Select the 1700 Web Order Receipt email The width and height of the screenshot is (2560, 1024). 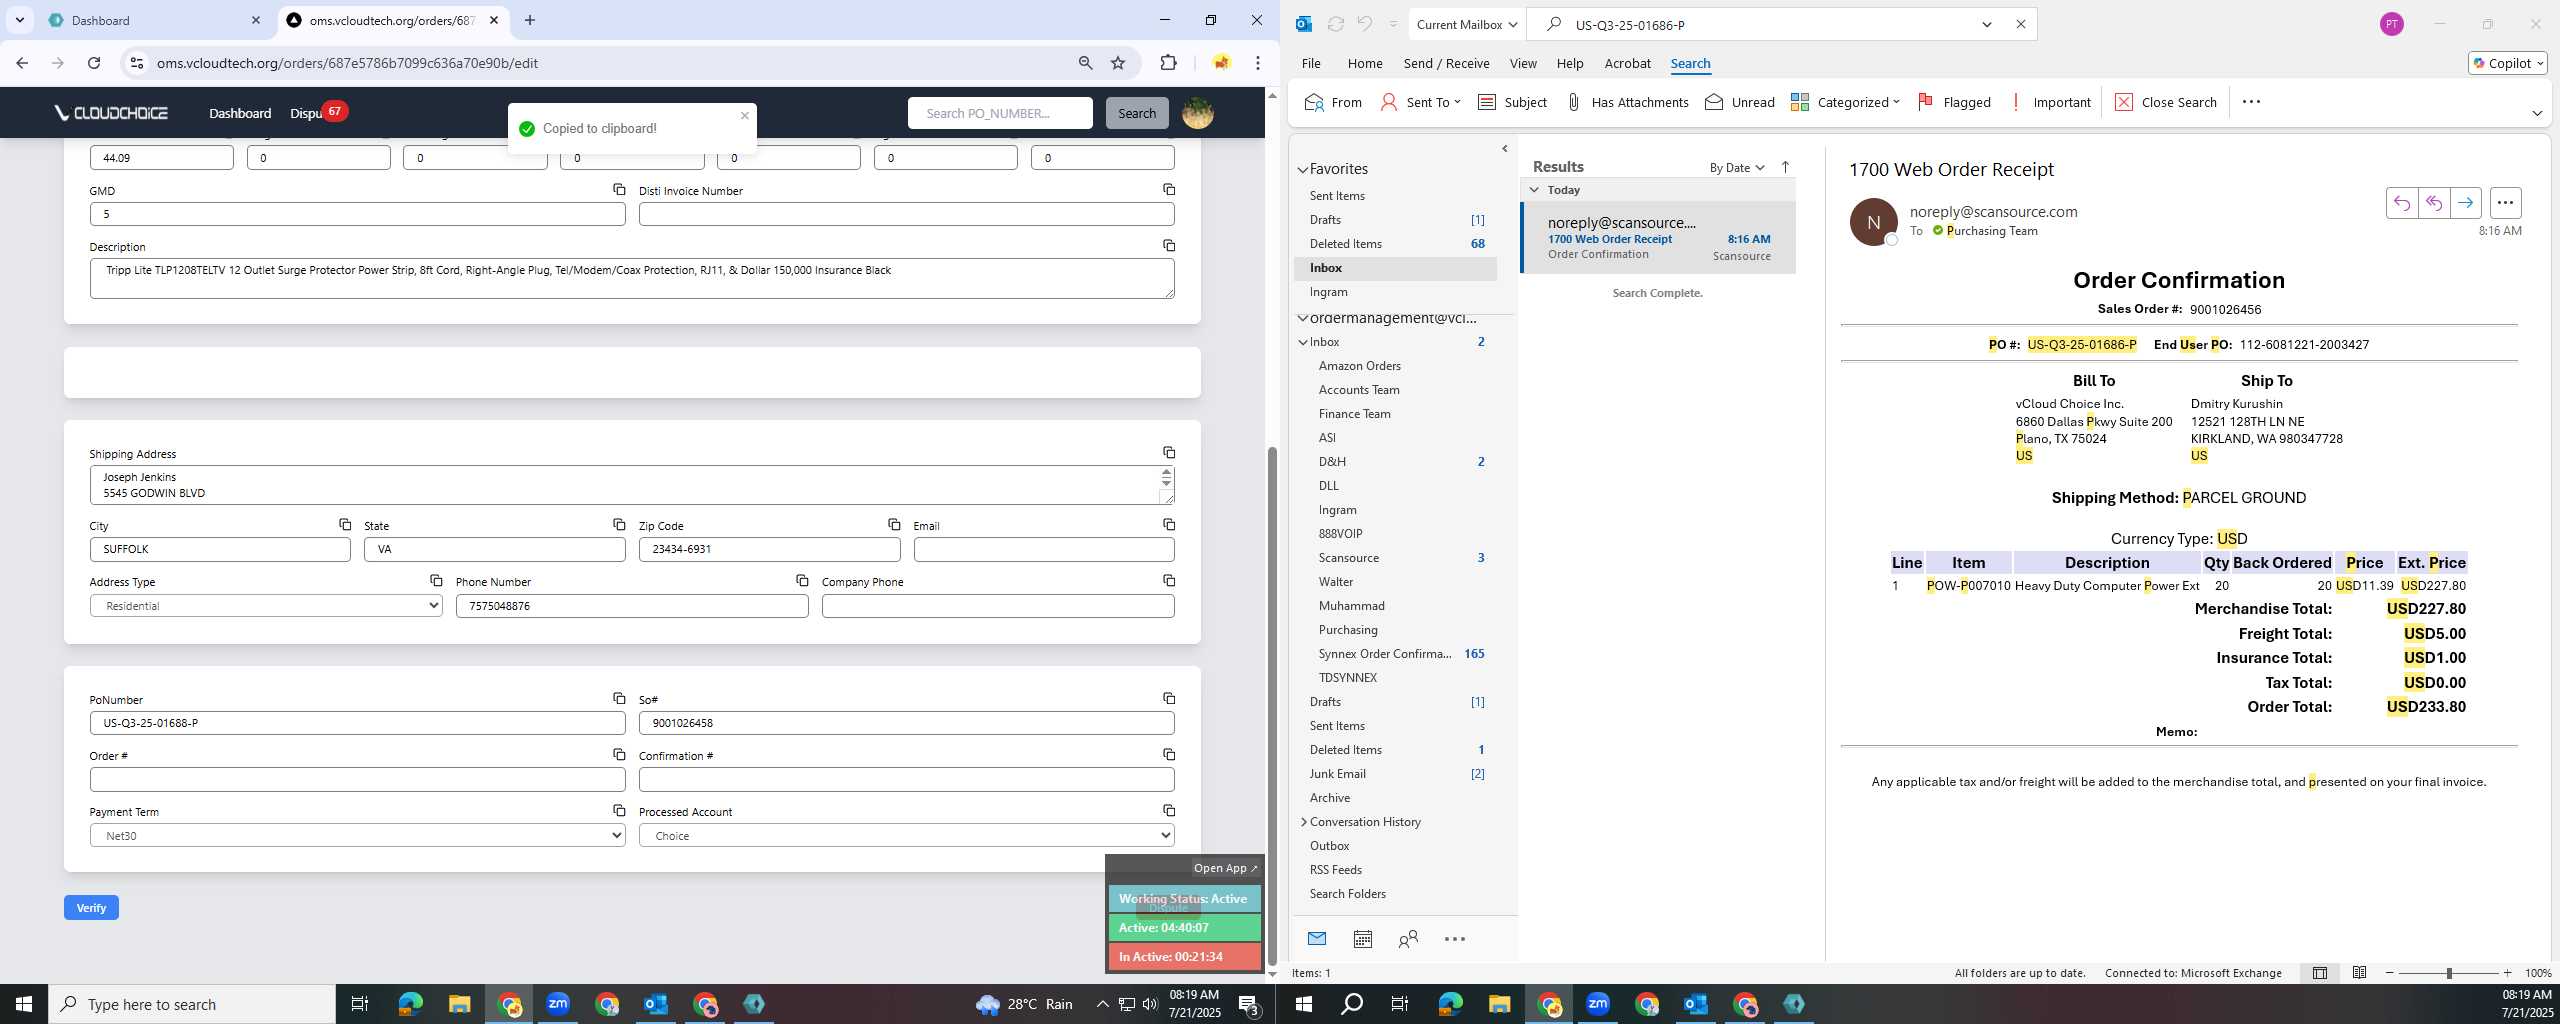click(1658, 238)
